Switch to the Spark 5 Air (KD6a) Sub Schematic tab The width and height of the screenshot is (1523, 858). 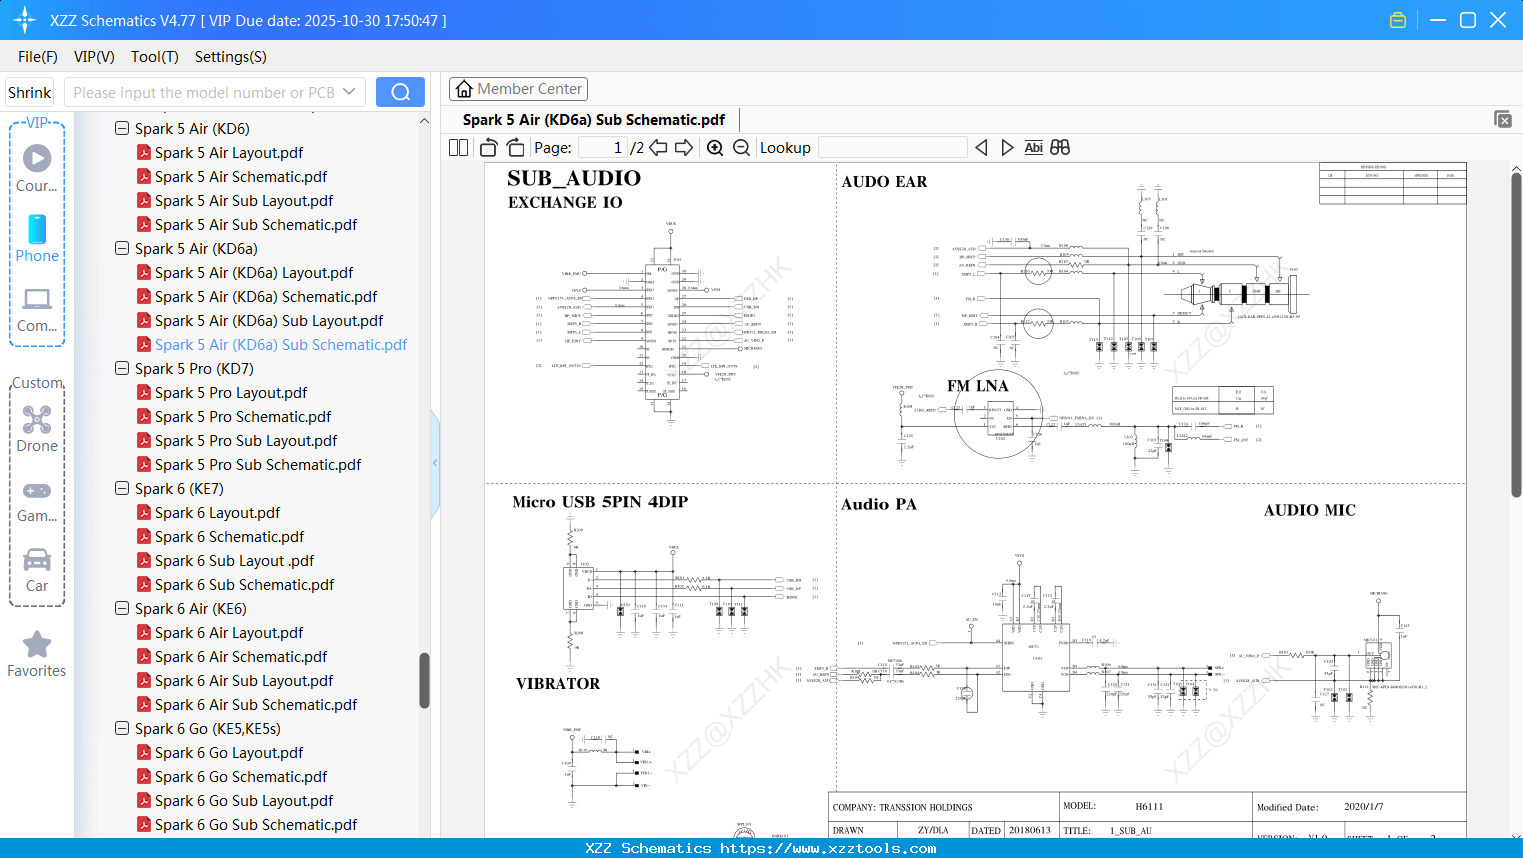(x=594, y=119)
